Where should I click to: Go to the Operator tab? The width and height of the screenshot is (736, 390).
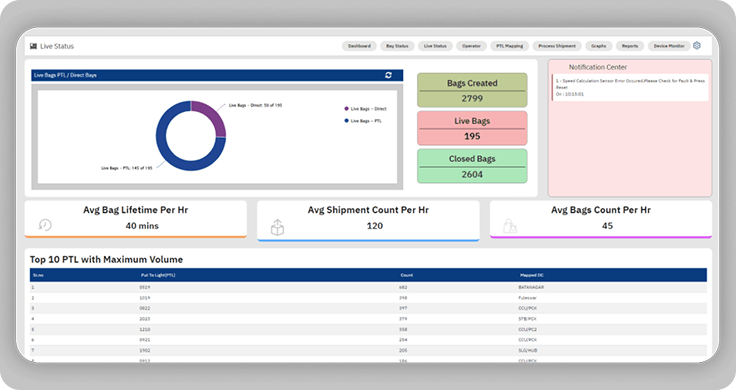point(471,46)
